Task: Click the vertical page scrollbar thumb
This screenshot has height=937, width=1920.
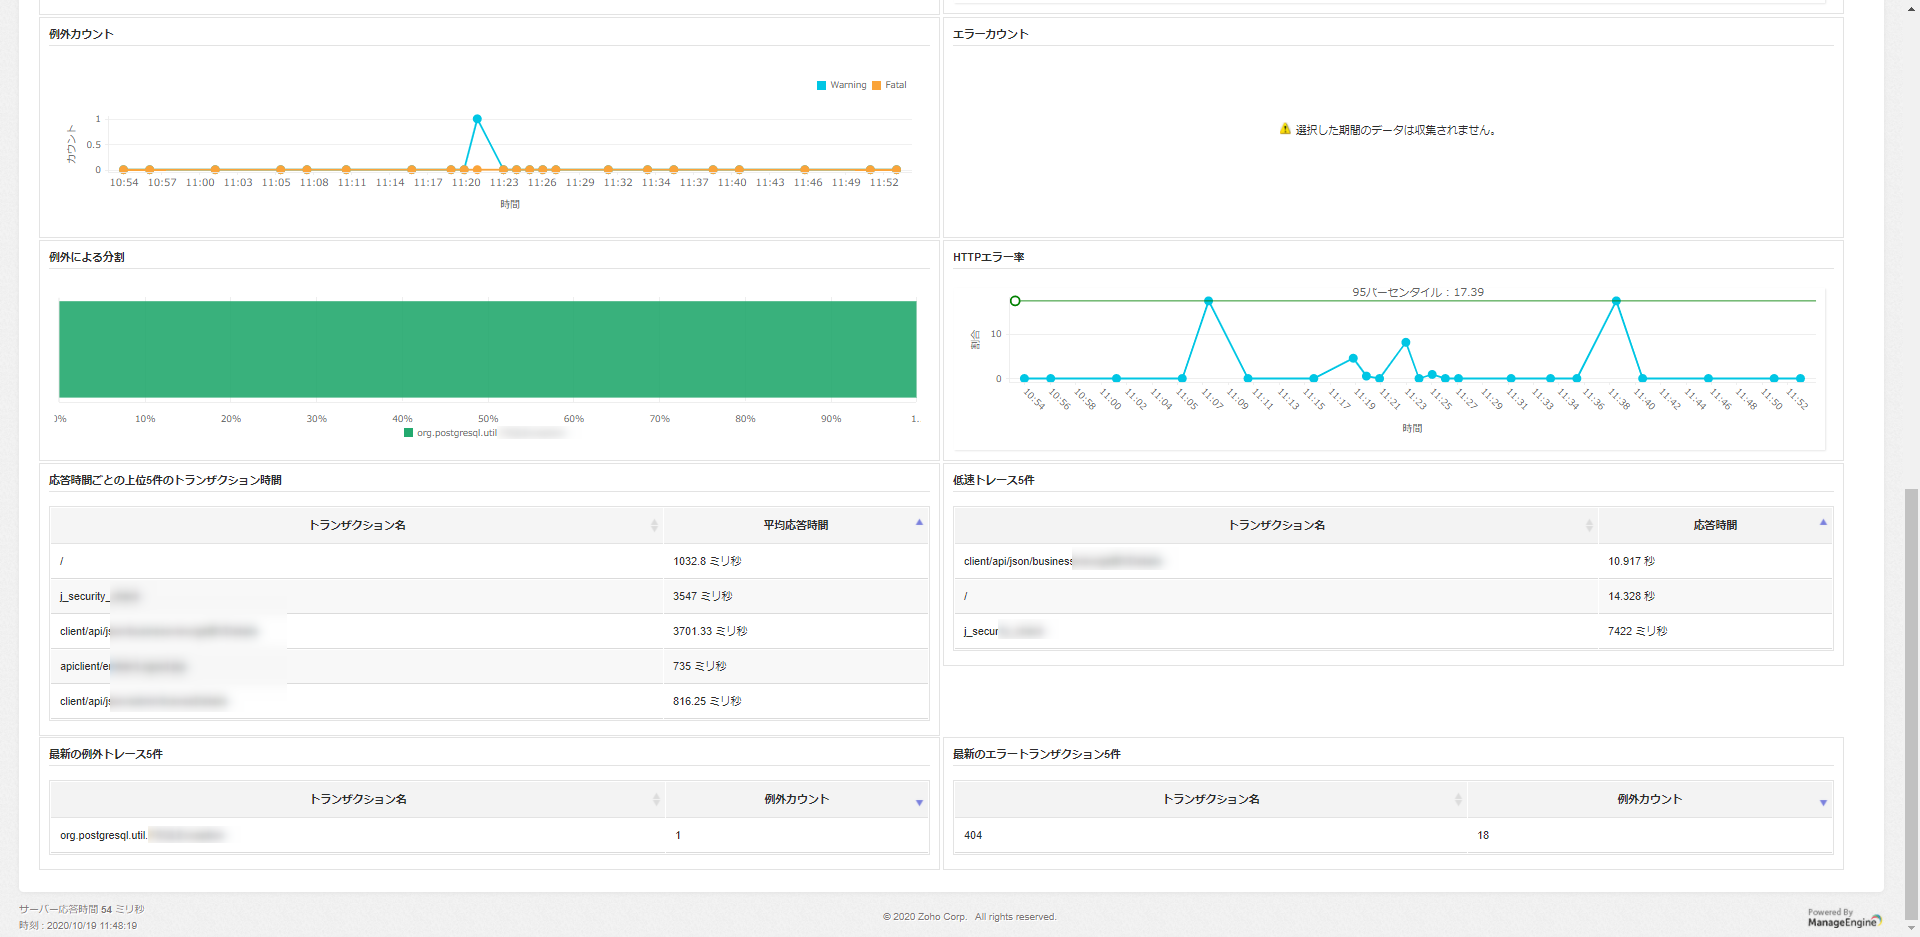Action: [1911, 700]
